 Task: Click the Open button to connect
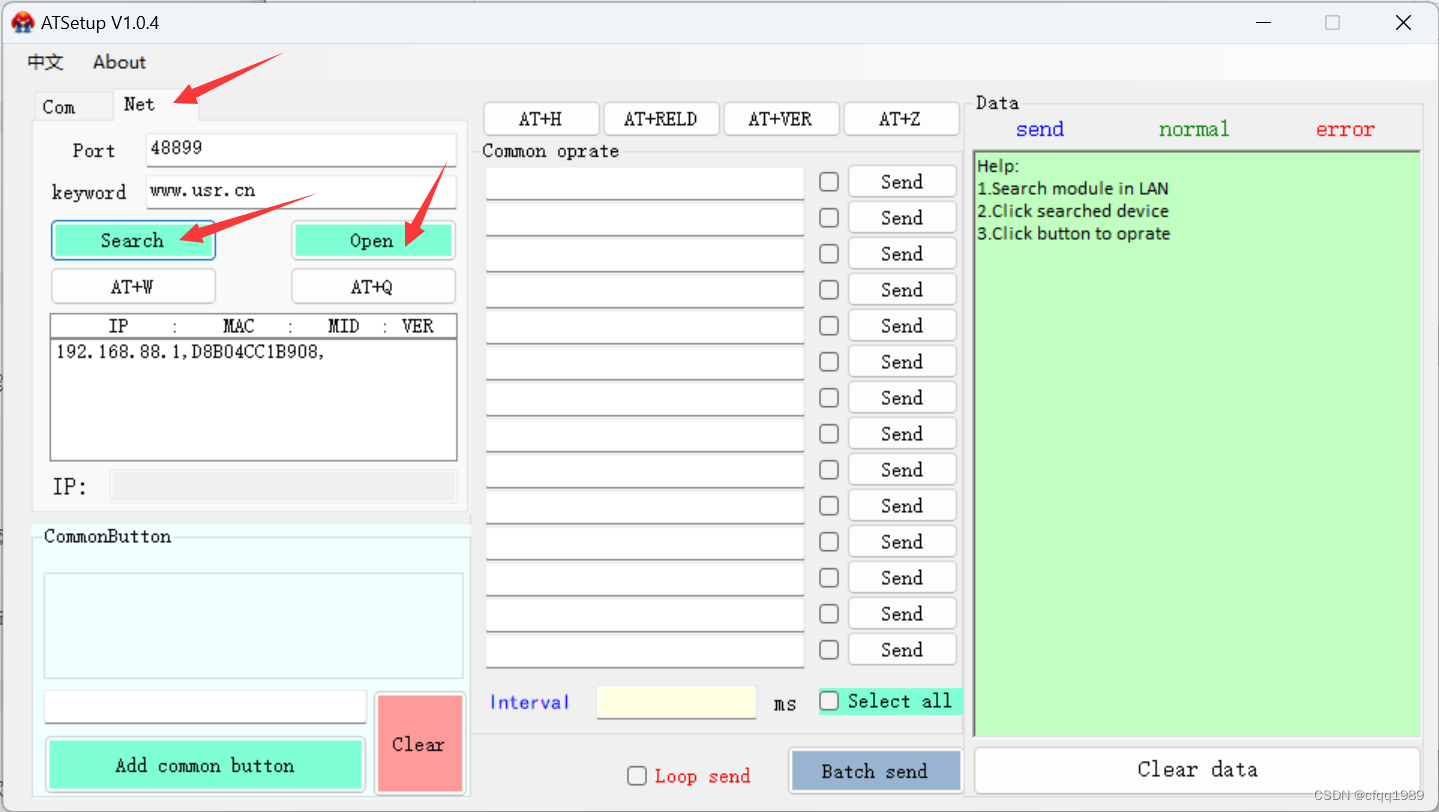[x=373, y=240]
